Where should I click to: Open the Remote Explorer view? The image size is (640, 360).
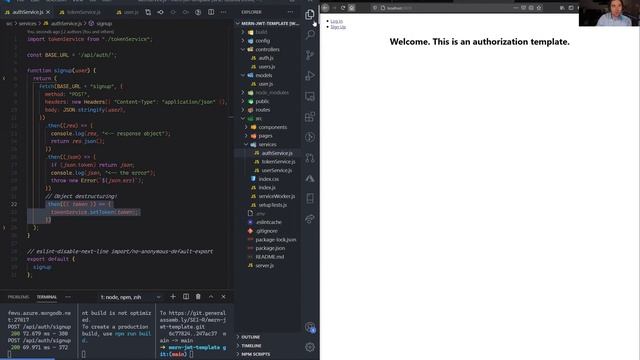click(310, 96)
